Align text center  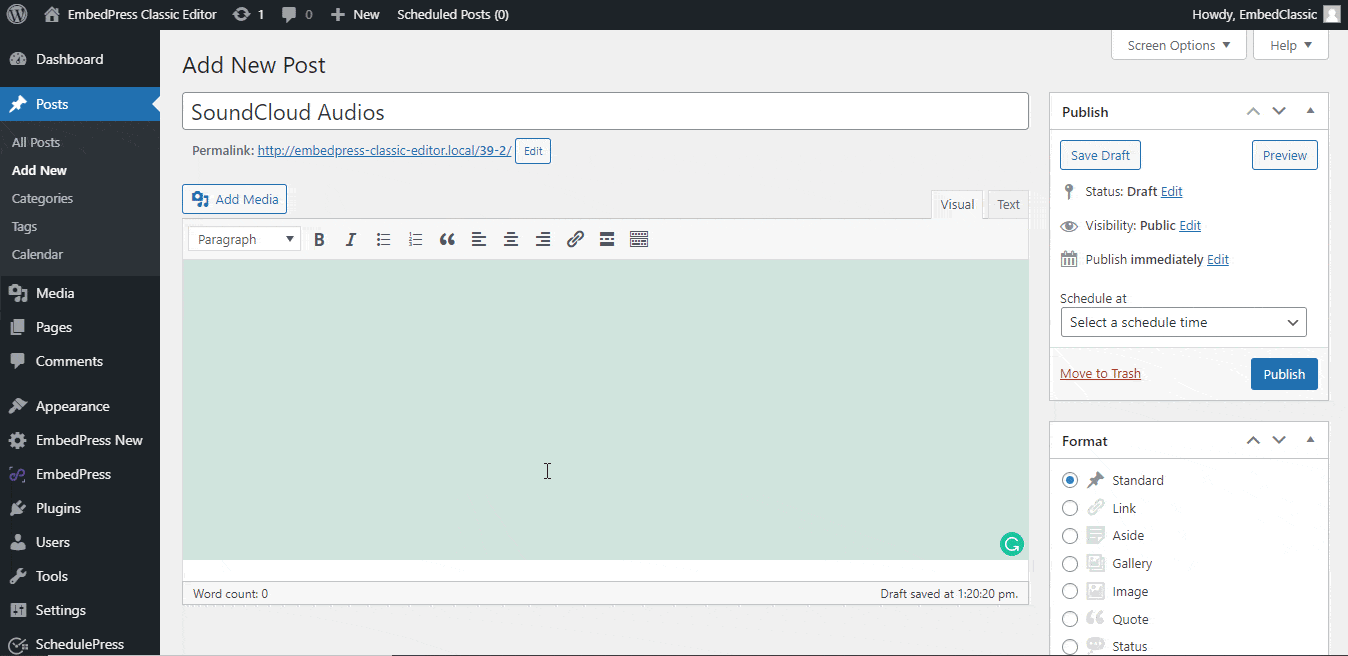click(511, 239)
